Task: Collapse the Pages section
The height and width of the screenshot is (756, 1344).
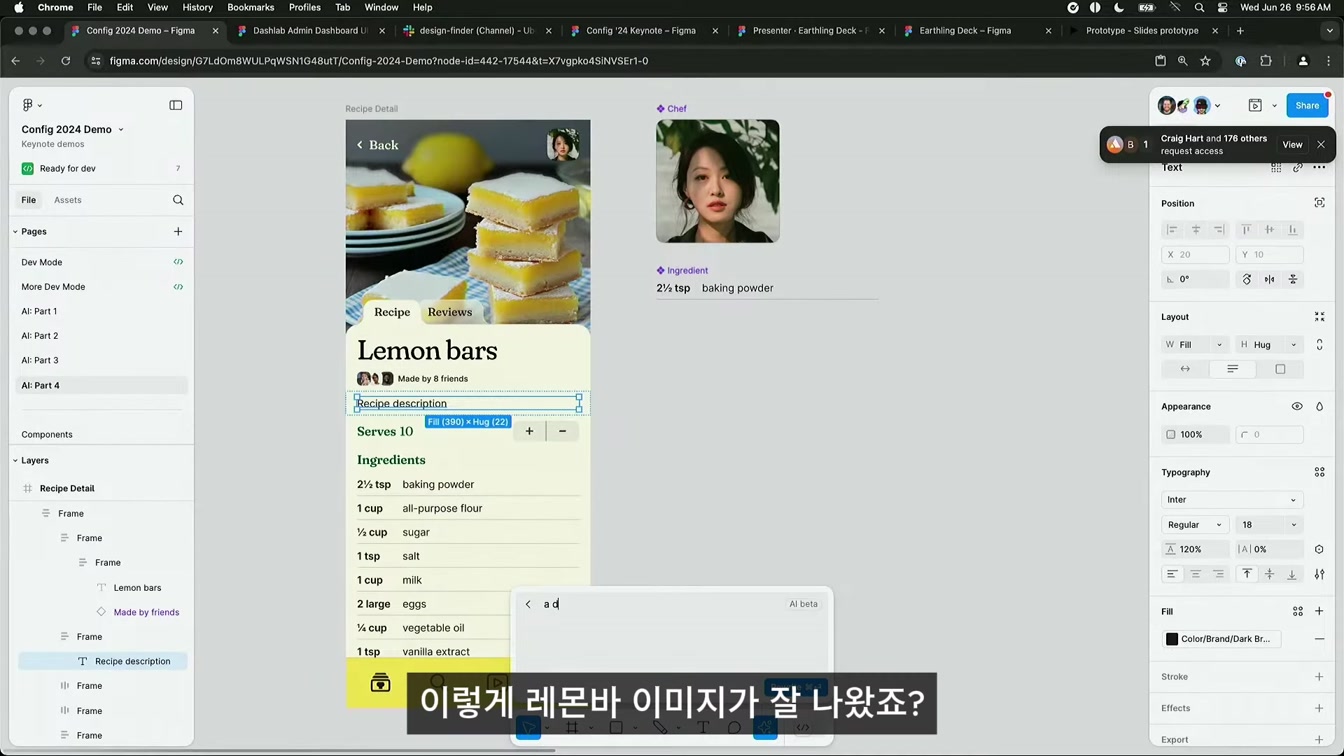Action: pyautogui.click(x=16, y=231)
